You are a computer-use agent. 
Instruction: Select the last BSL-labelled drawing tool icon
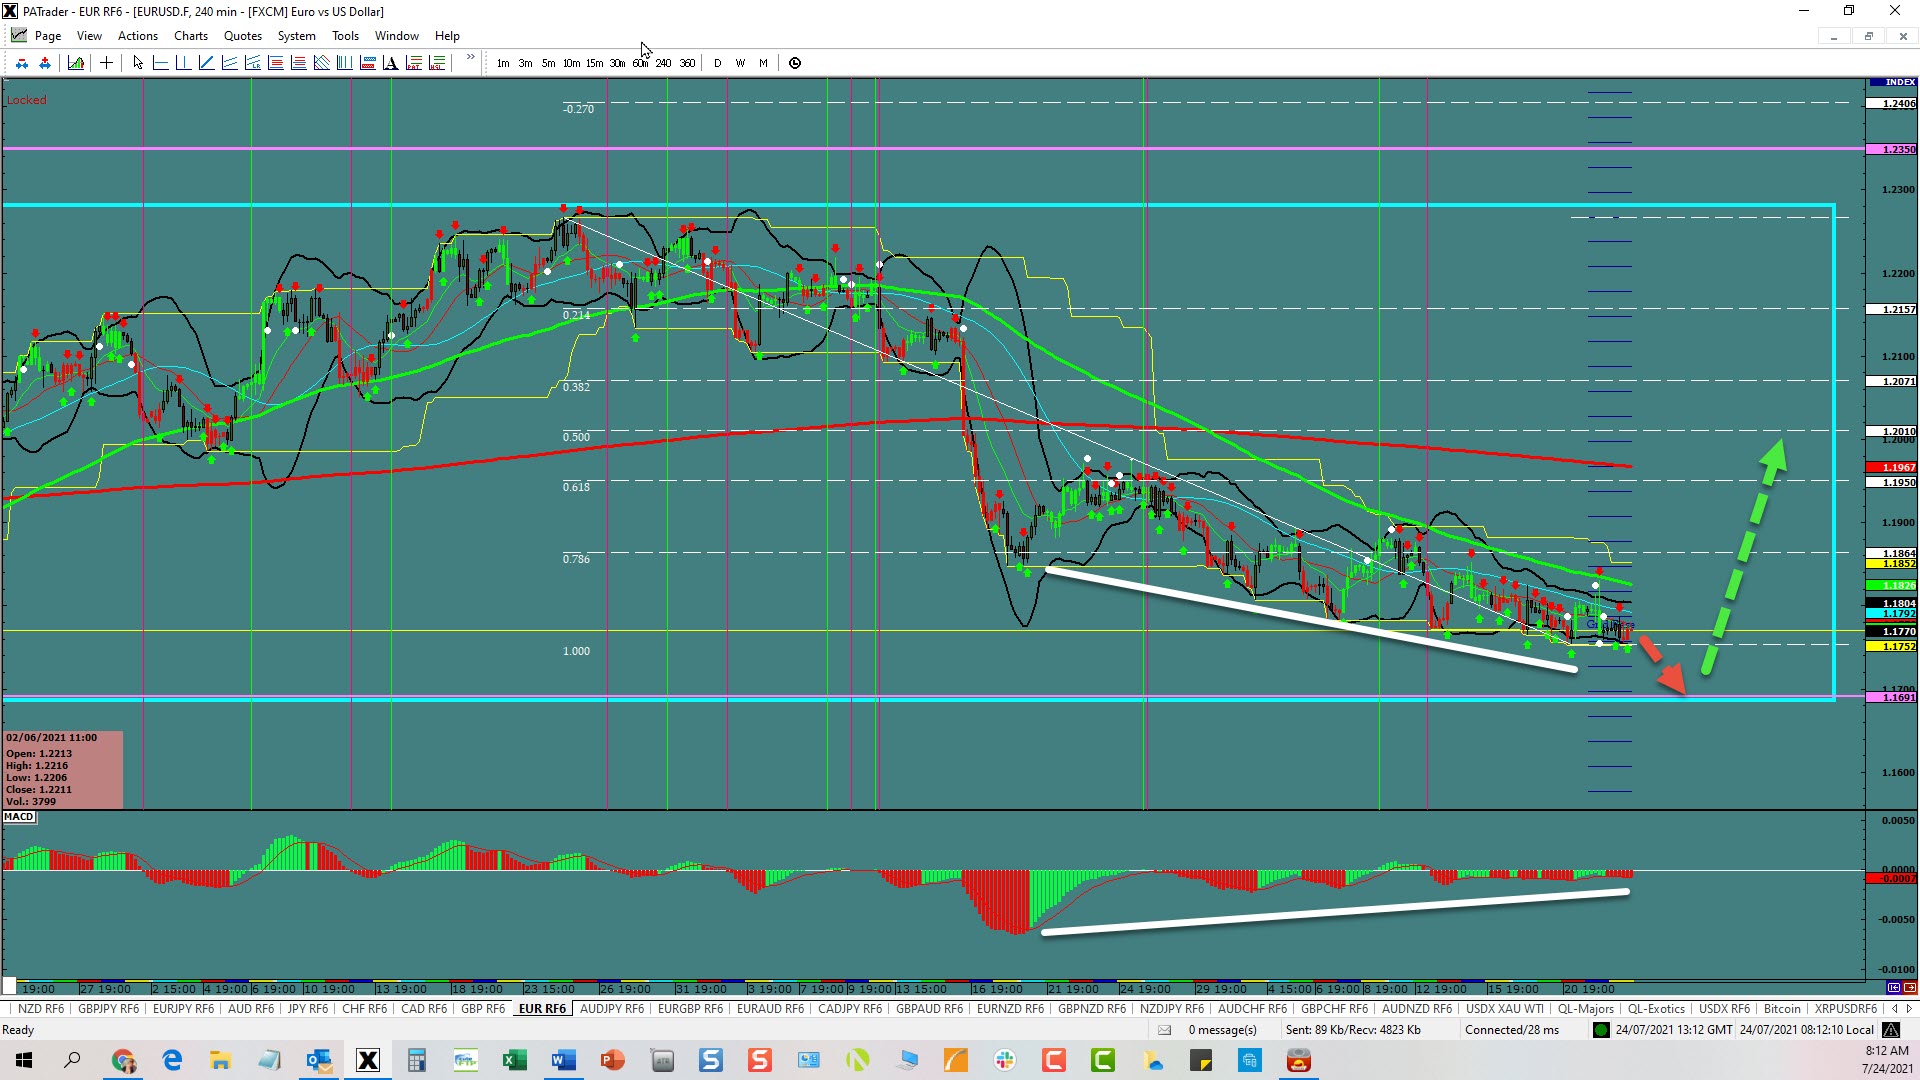(436, 63)
